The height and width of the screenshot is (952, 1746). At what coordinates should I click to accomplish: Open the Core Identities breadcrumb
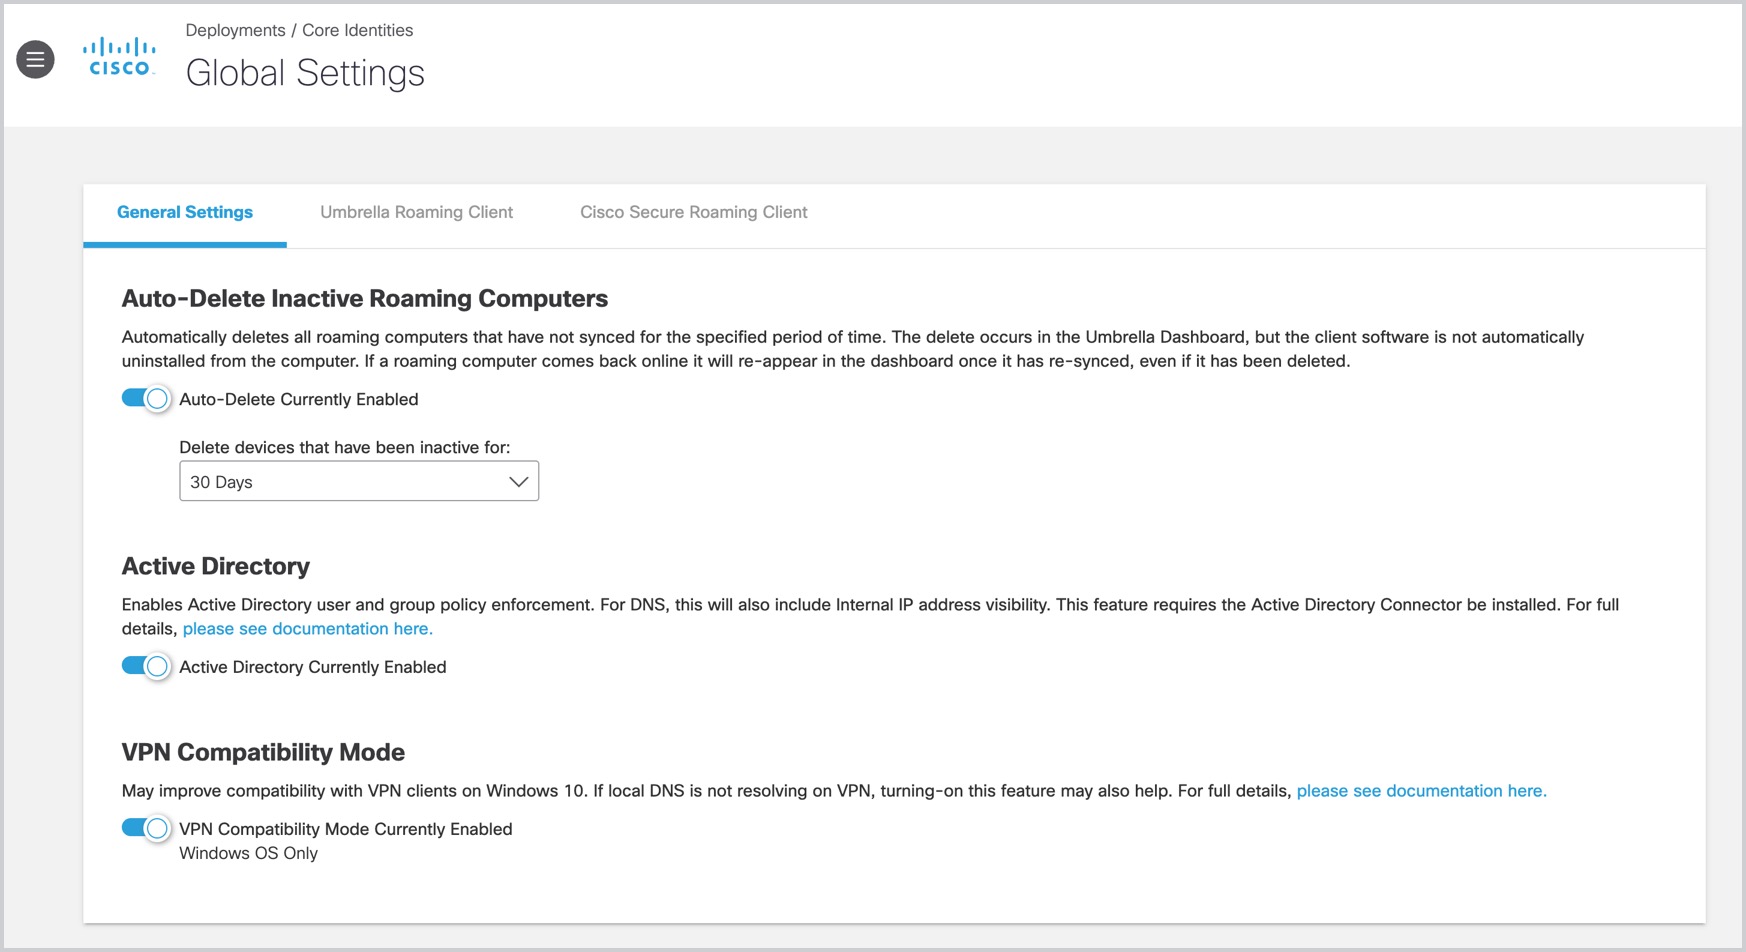tap(357, 30)
